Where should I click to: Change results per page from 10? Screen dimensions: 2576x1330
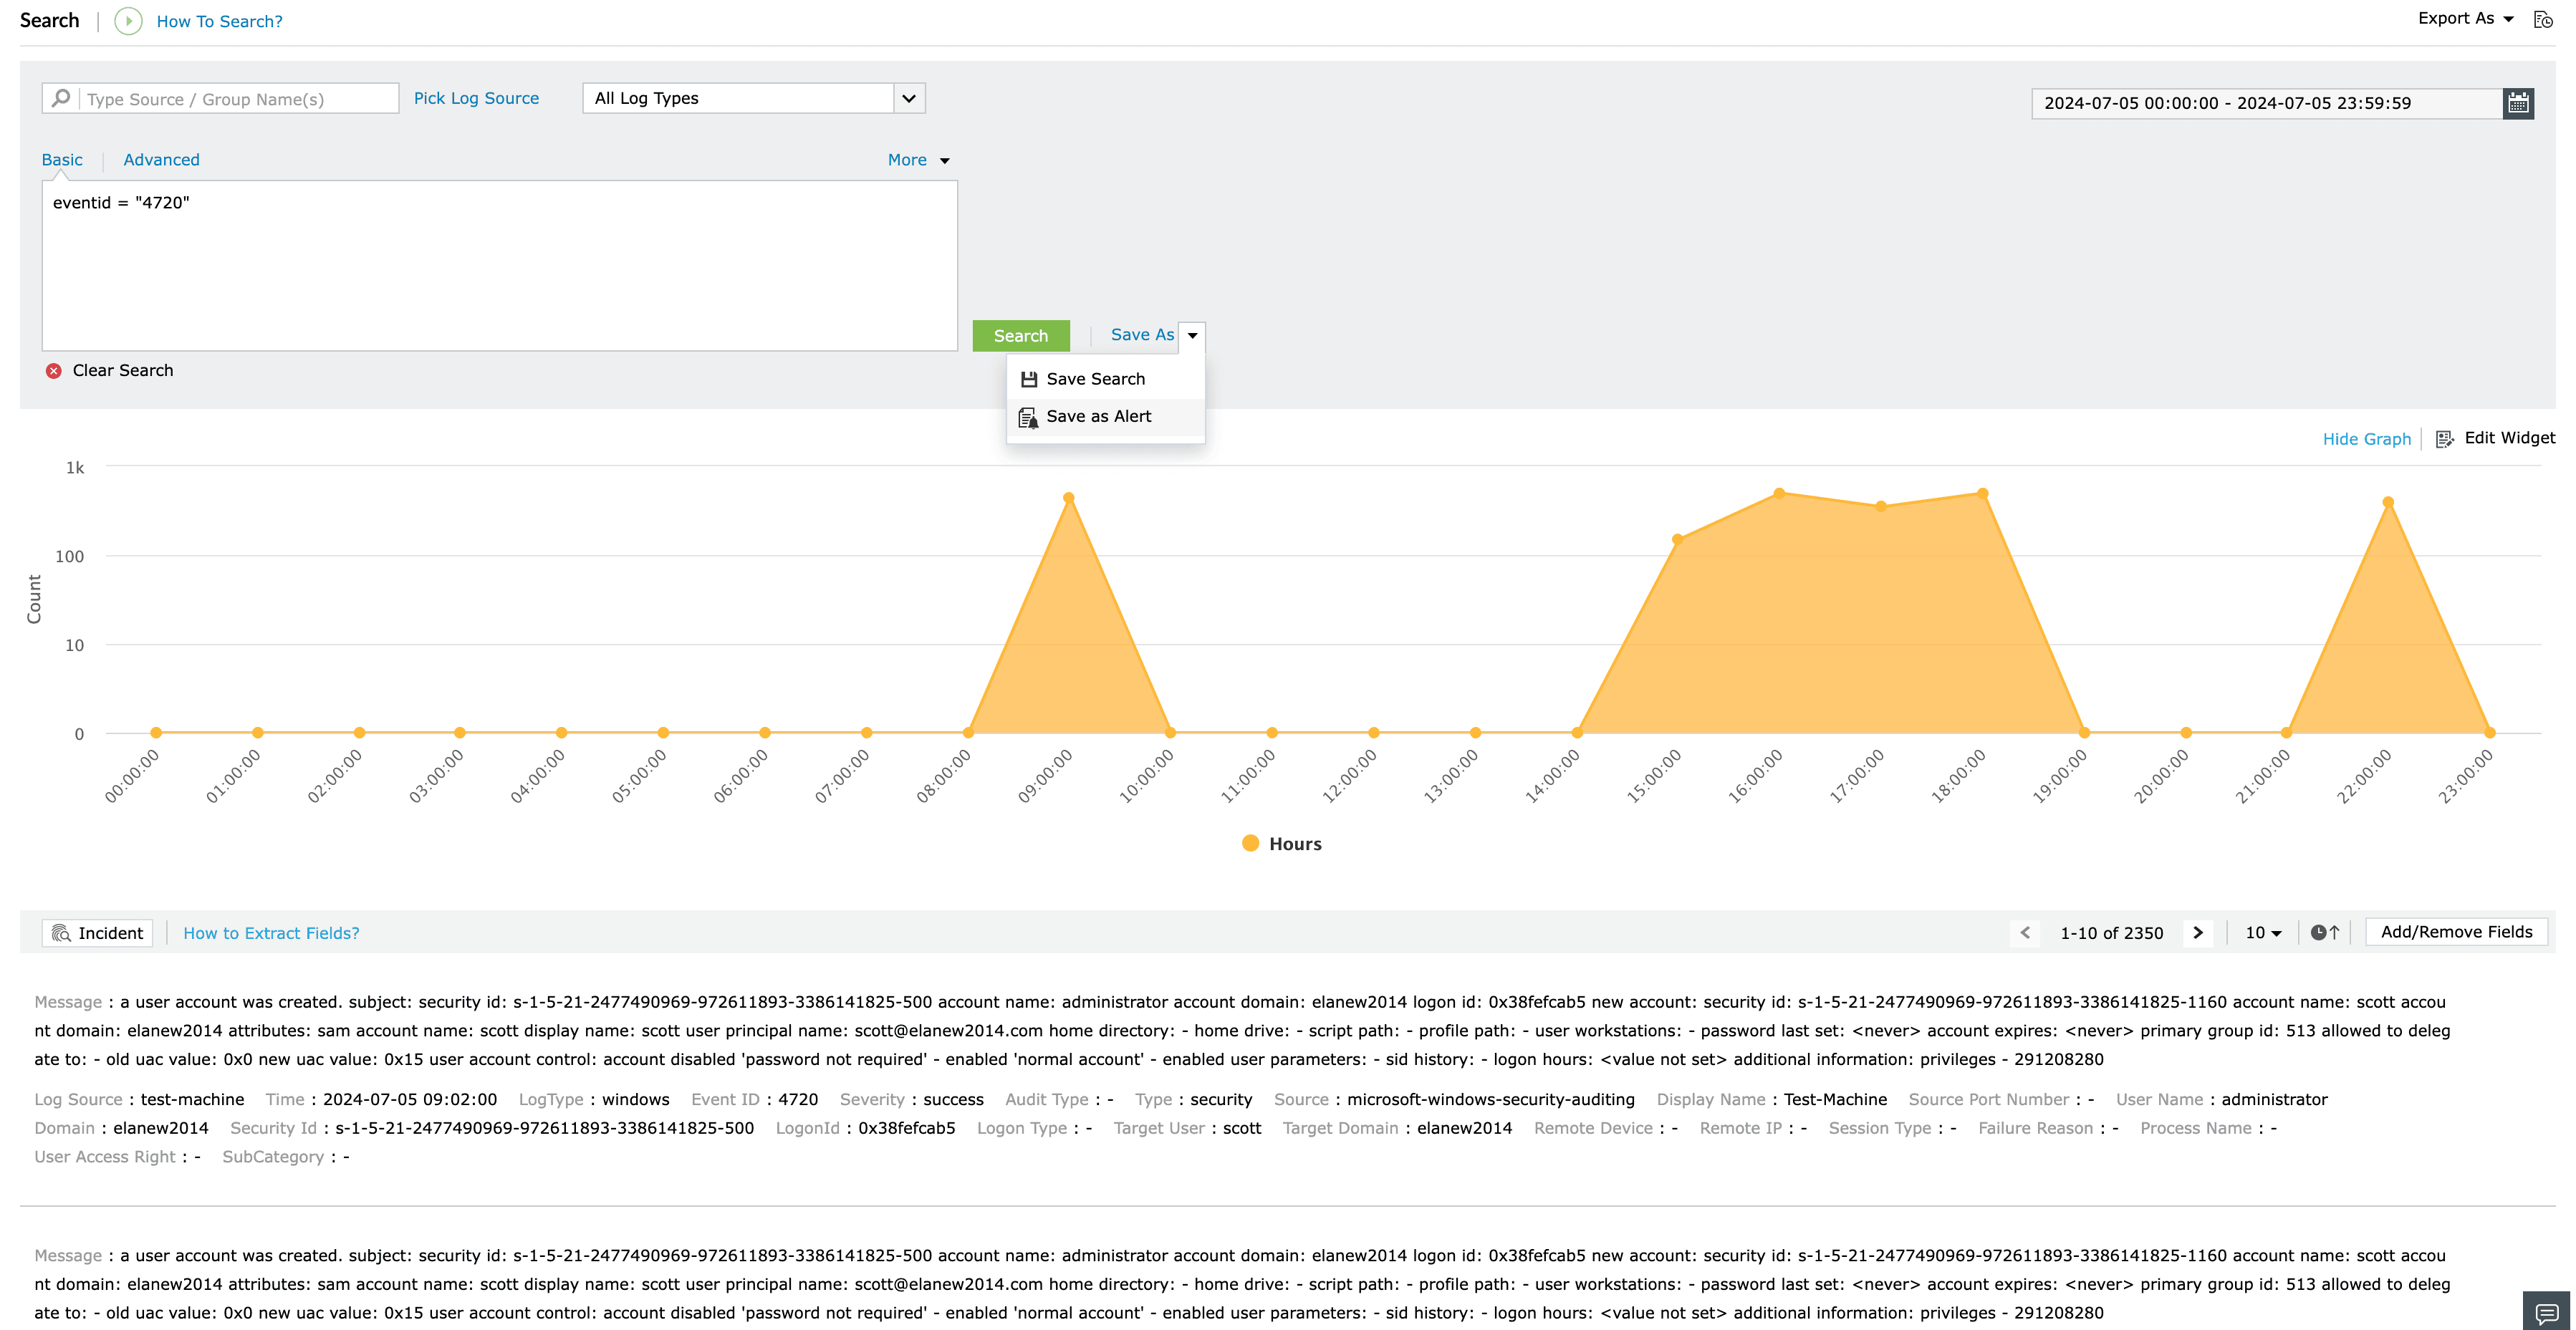pos(2263,932)
